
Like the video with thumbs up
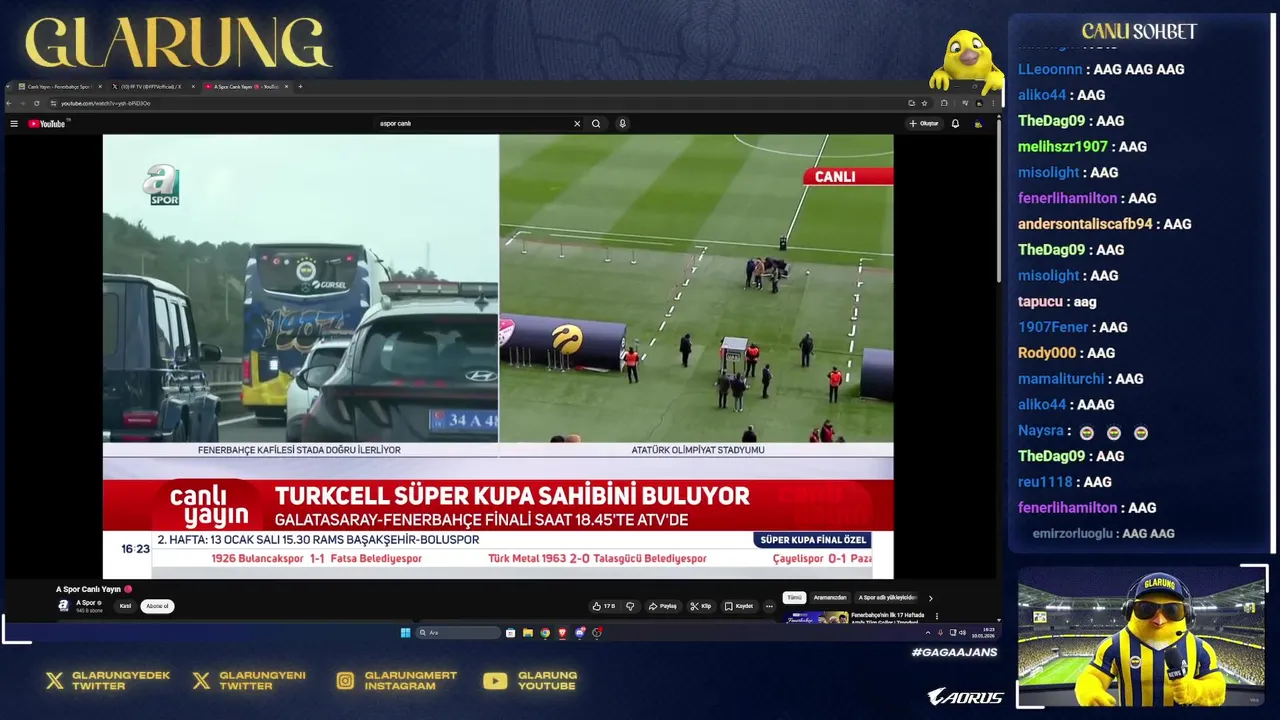click(603, 606)
